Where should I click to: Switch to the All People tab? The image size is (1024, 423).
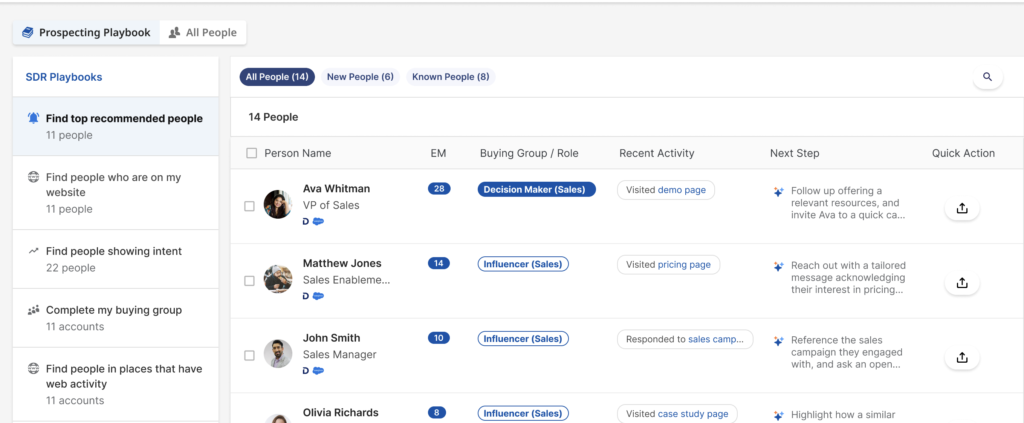pyautogui.click(x=203, y=33)
